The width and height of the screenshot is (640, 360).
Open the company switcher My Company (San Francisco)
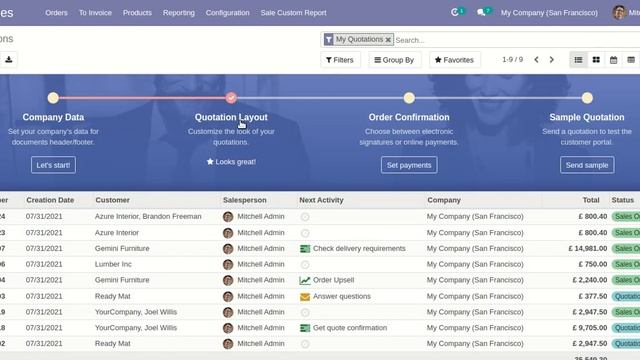549,13
